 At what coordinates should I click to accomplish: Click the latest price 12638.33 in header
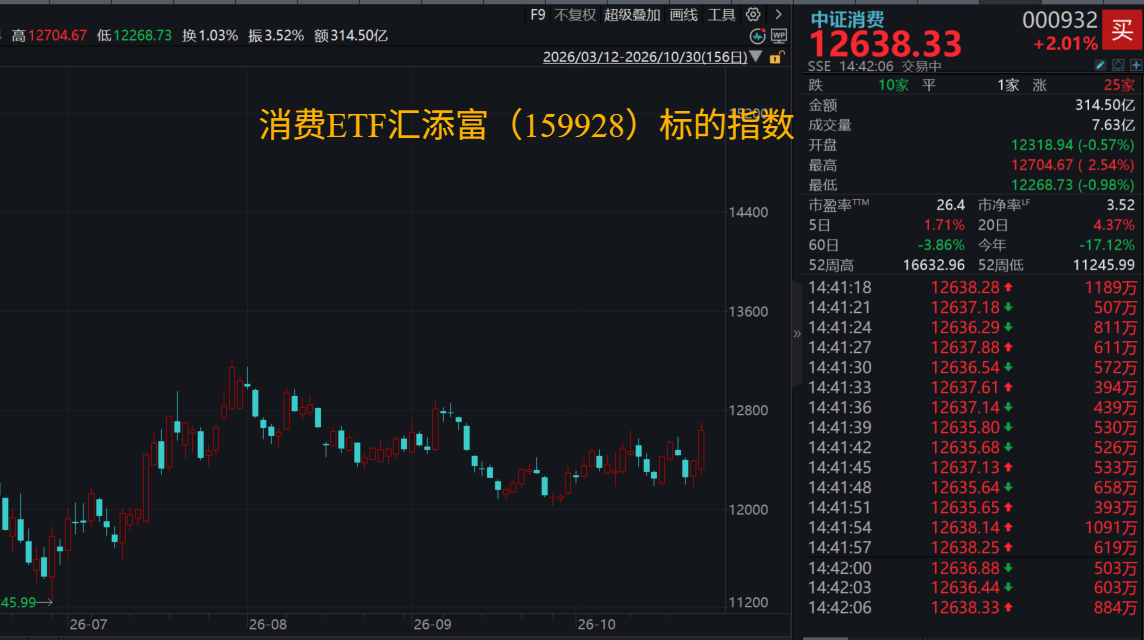click(886, 44)
